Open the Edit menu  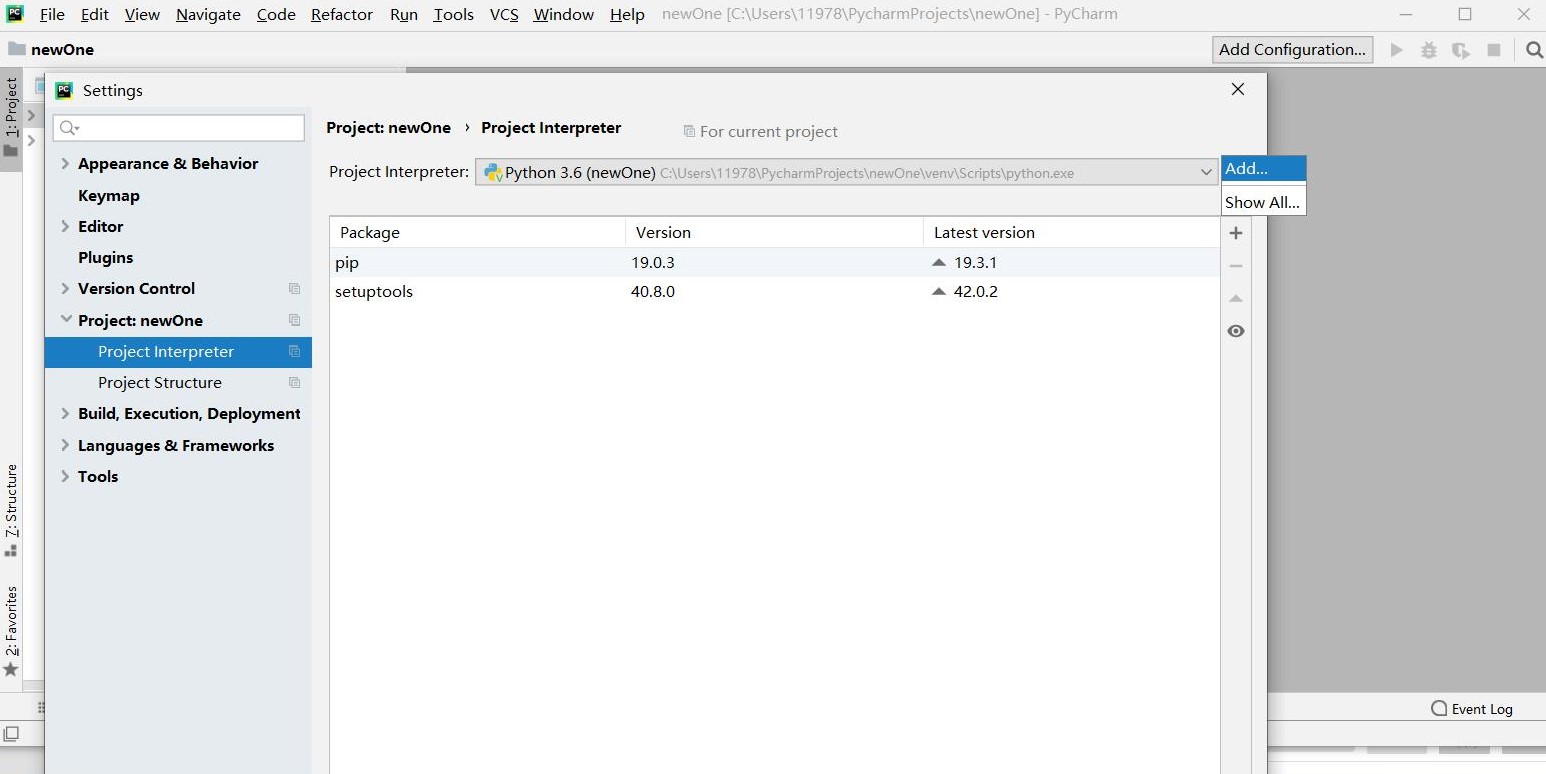pyautogui.click(x=95, y=15)
